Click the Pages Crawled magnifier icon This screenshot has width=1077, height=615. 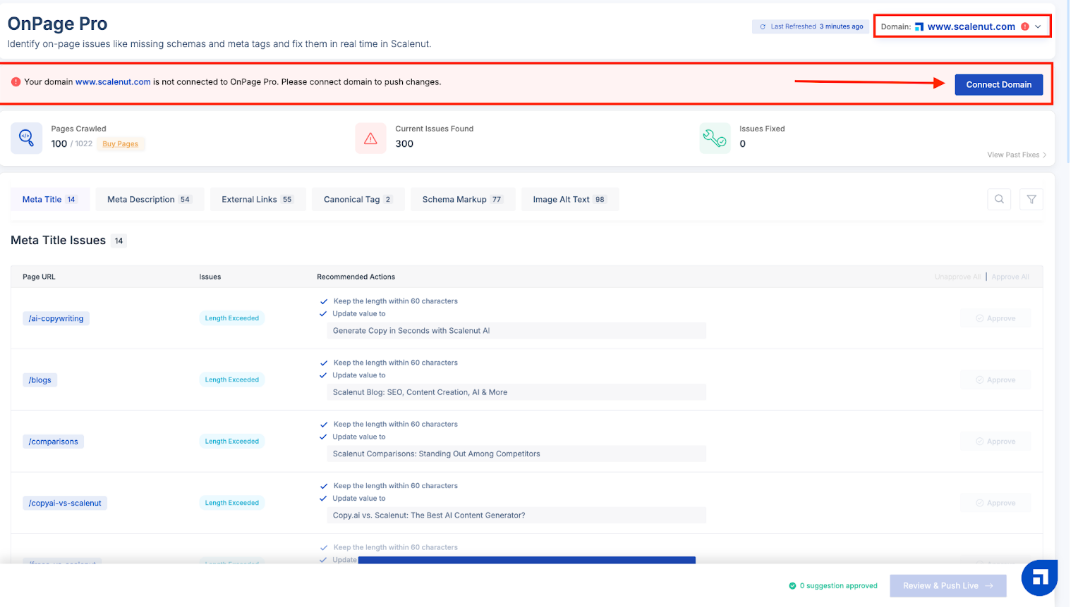click(x=27, y=138)
